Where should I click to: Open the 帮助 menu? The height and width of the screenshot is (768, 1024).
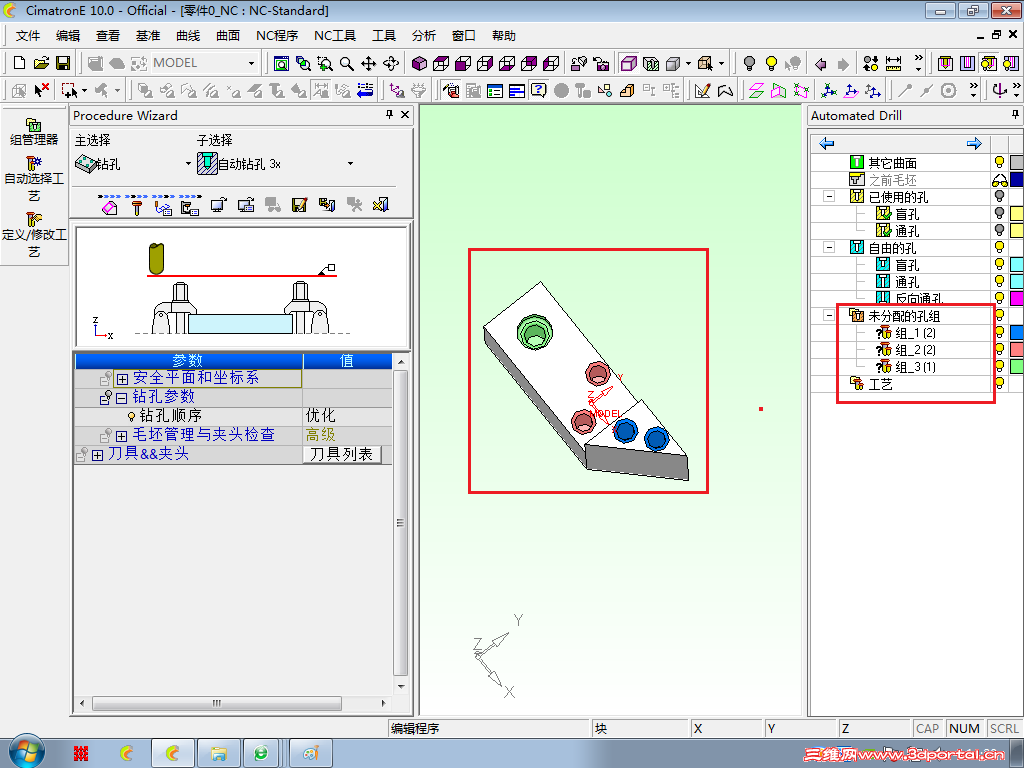point(504,35)
